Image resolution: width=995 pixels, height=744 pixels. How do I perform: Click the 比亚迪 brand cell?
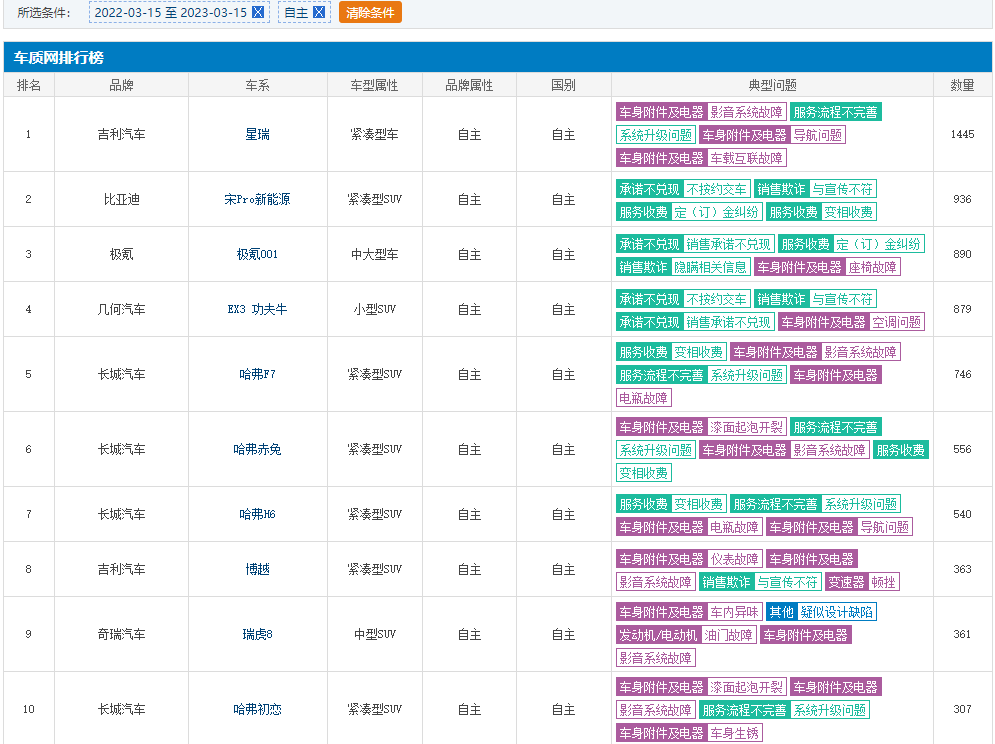[x=121, y=199]
